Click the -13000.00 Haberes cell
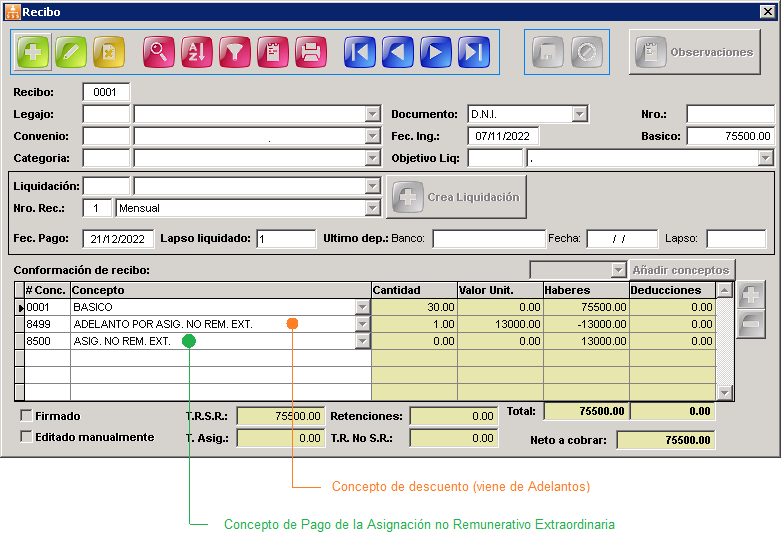This screenshot has height=541, width=781. tap(586, 324)
